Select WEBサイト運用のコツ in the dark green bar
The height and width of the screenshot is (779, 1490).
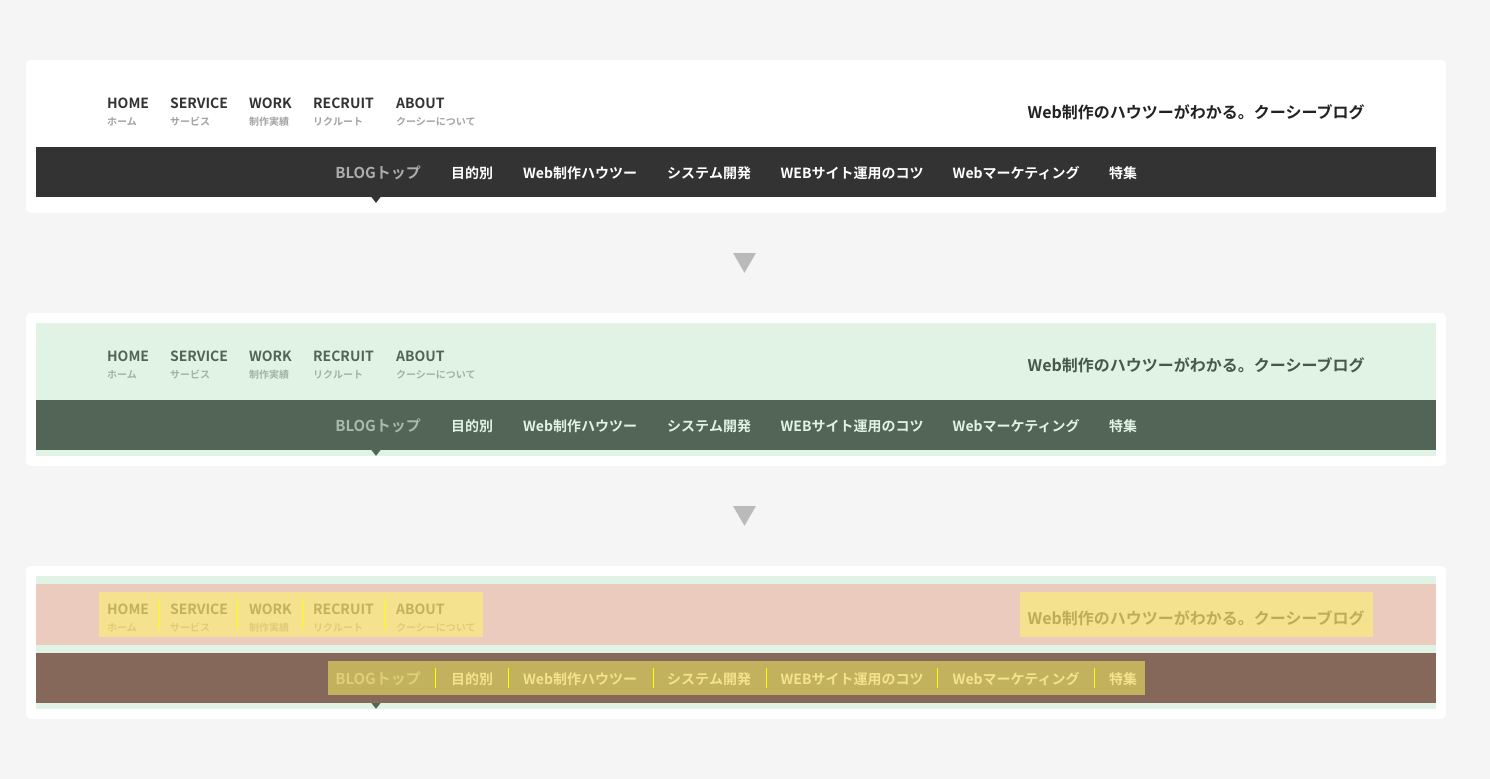pos(852,425)
